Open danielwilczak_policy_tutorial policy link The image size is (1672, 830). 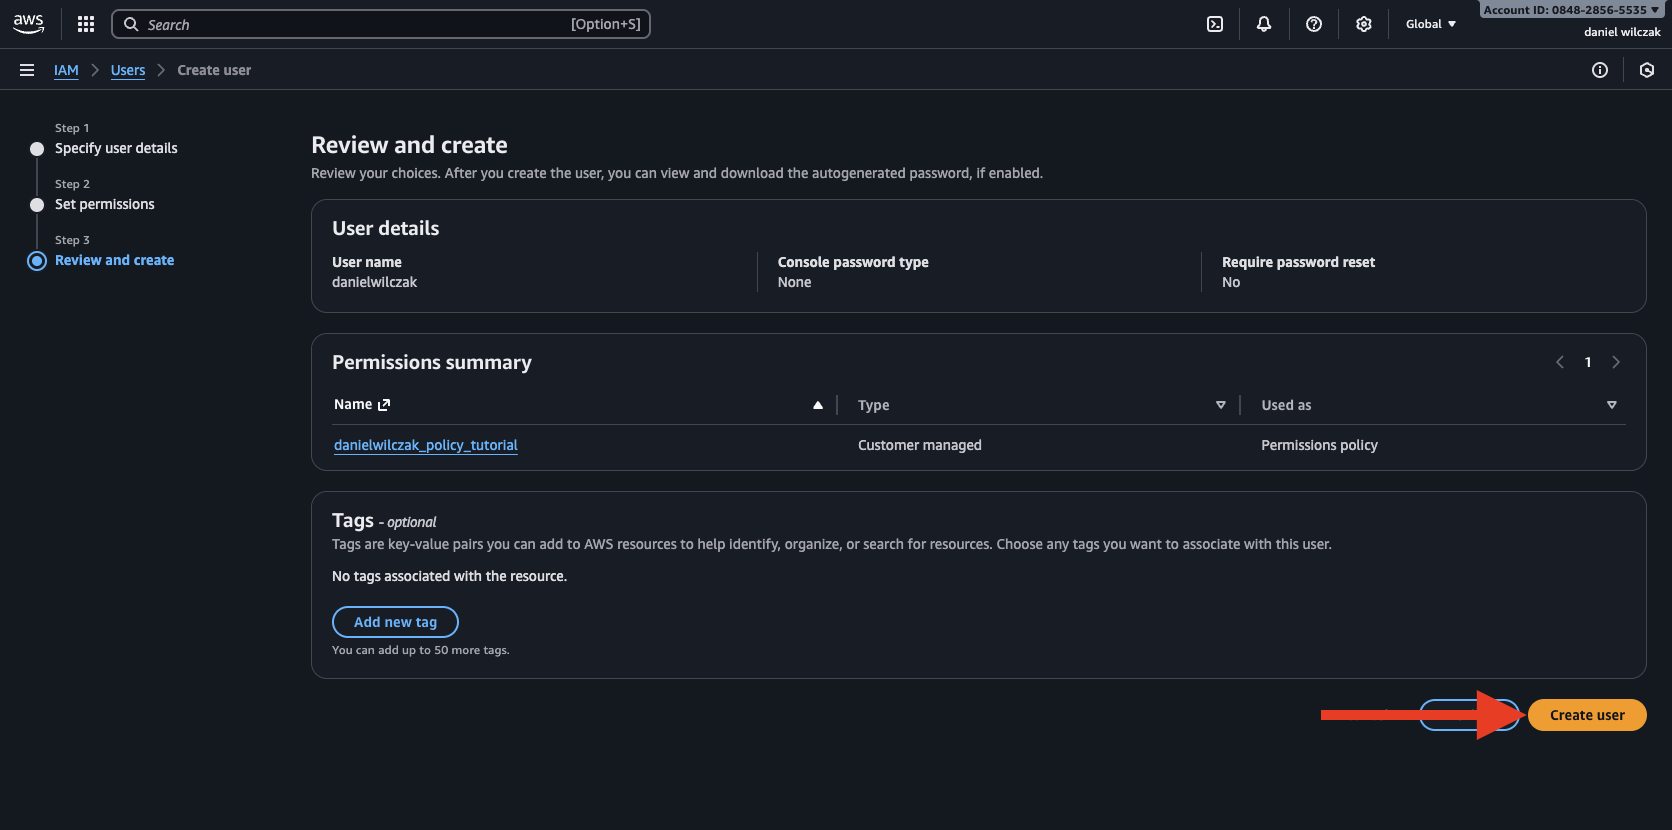426,445
